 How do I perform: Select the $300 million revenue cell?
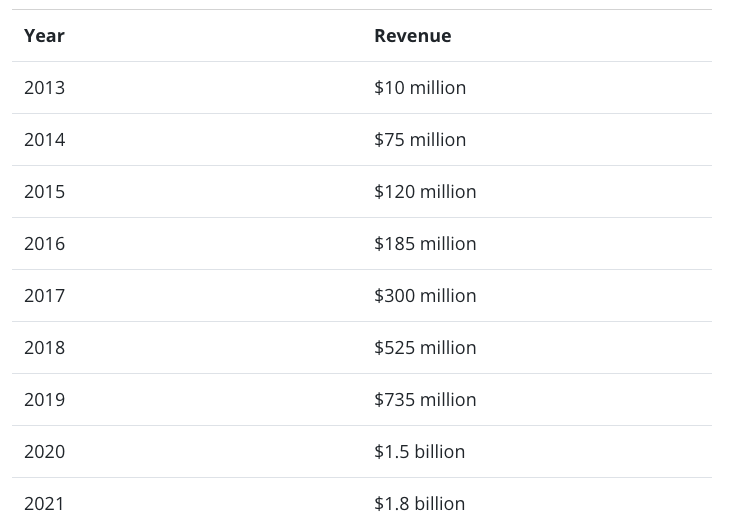tap(425, 296)
